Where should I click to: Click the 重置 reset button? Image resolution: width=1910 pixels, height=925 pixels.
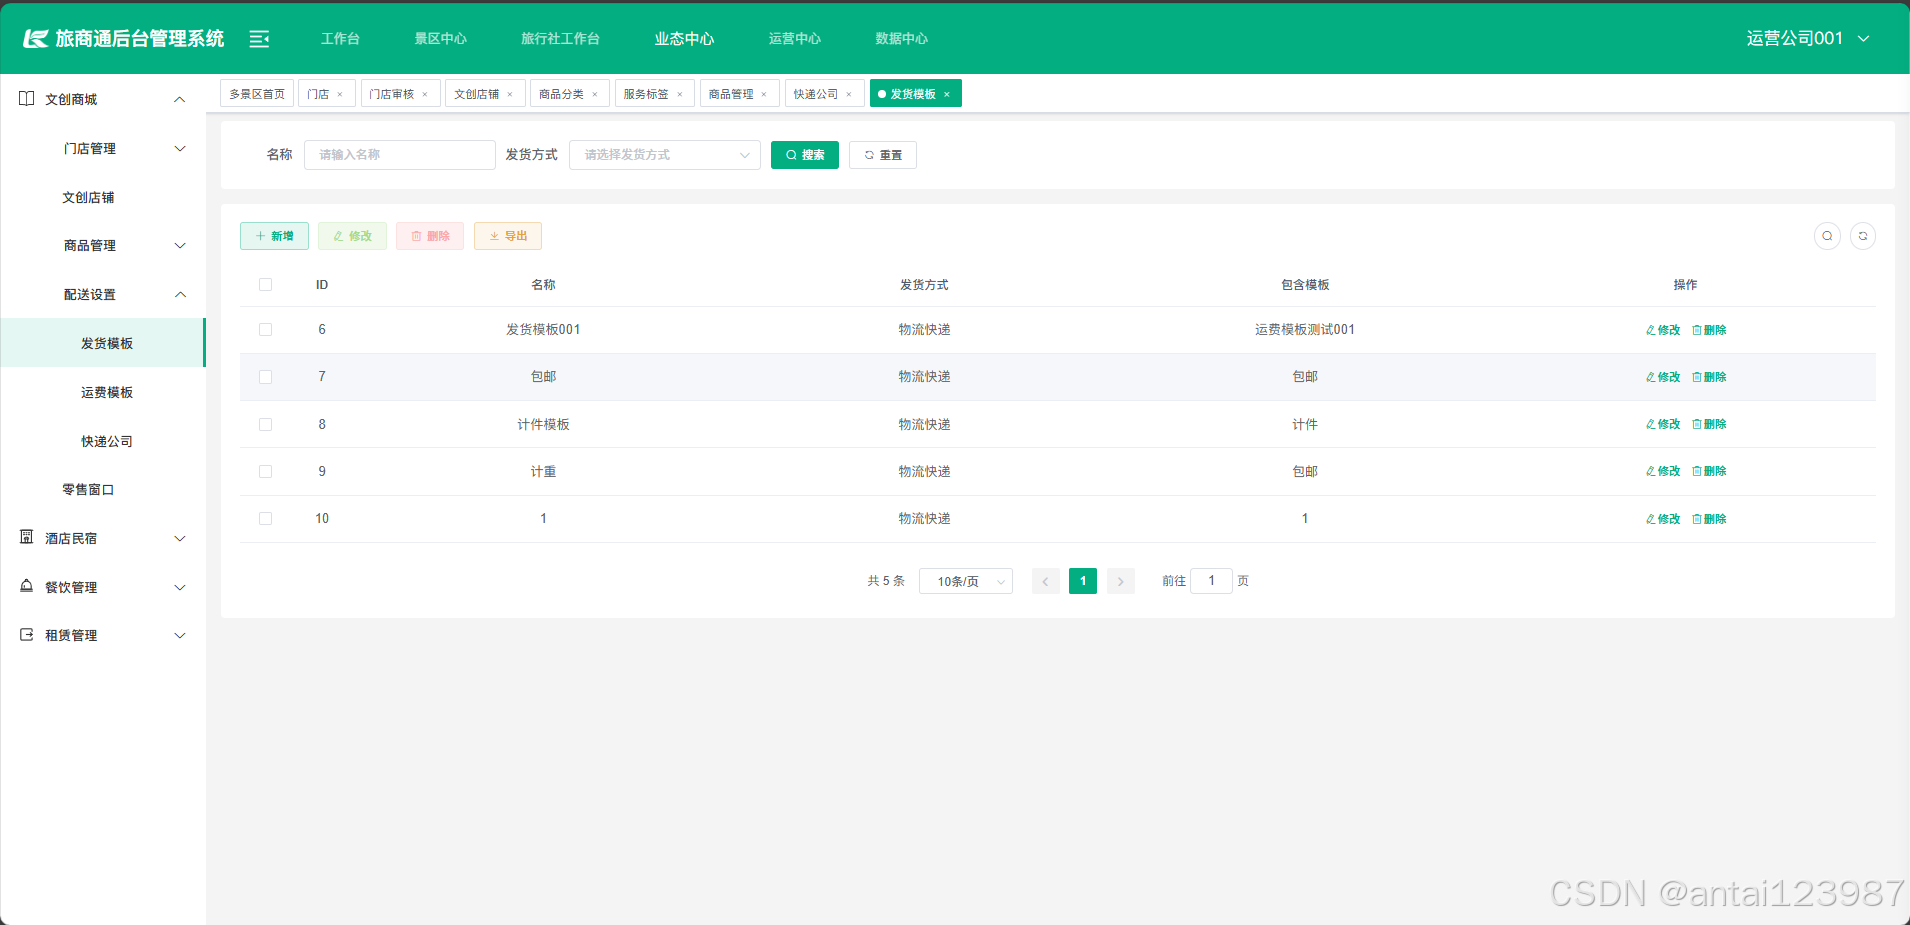tap(883, 155)
